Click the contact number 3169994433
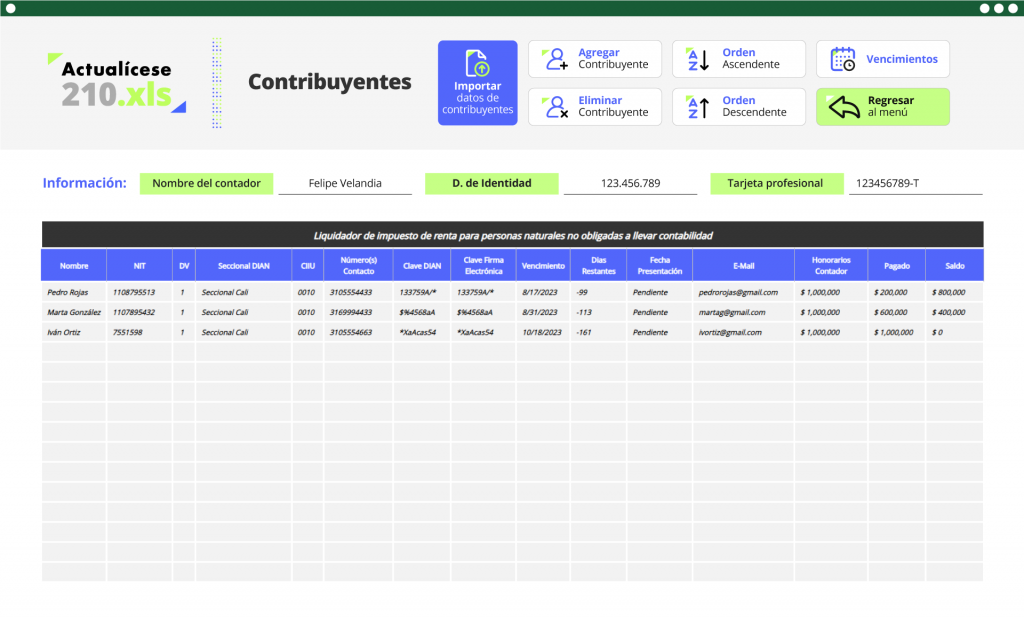1024x617 pixels. (x=359, y=312)
